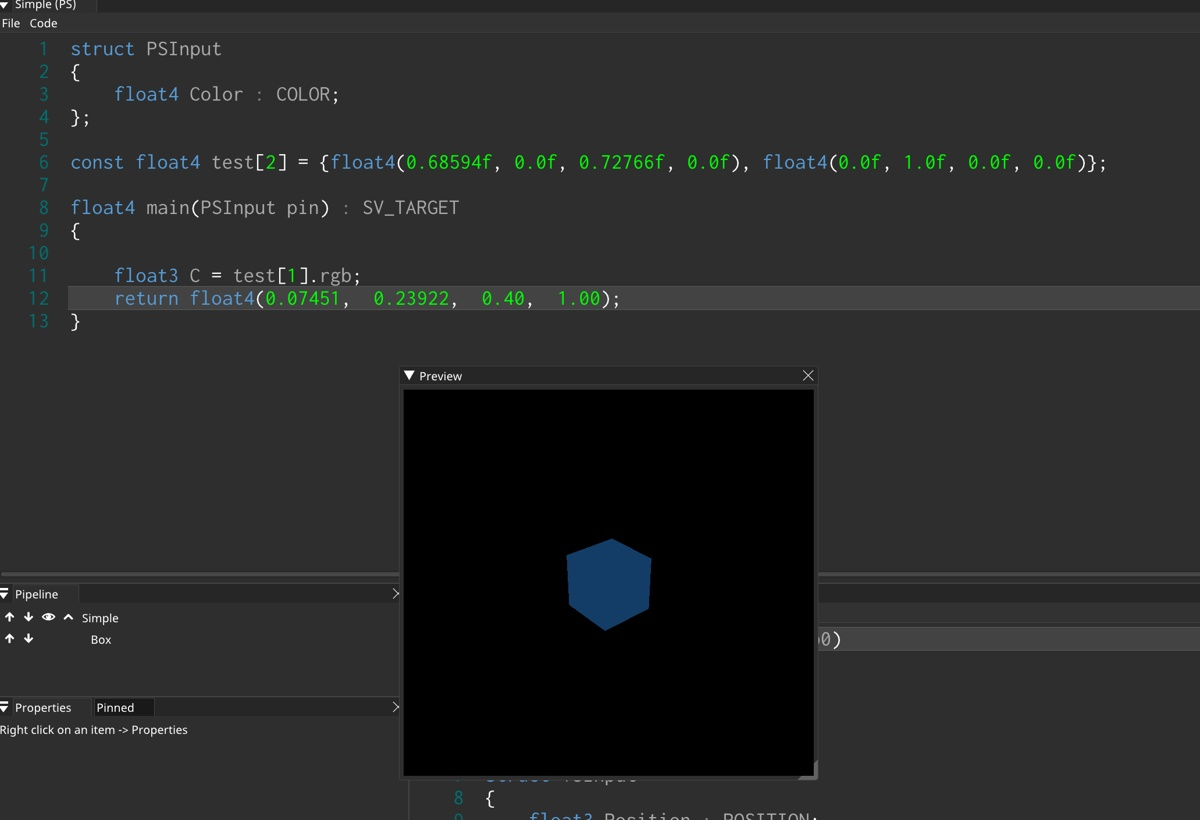Select the Box pipeline item
This screenshot has width=1200, height=820.
point(101,640)
